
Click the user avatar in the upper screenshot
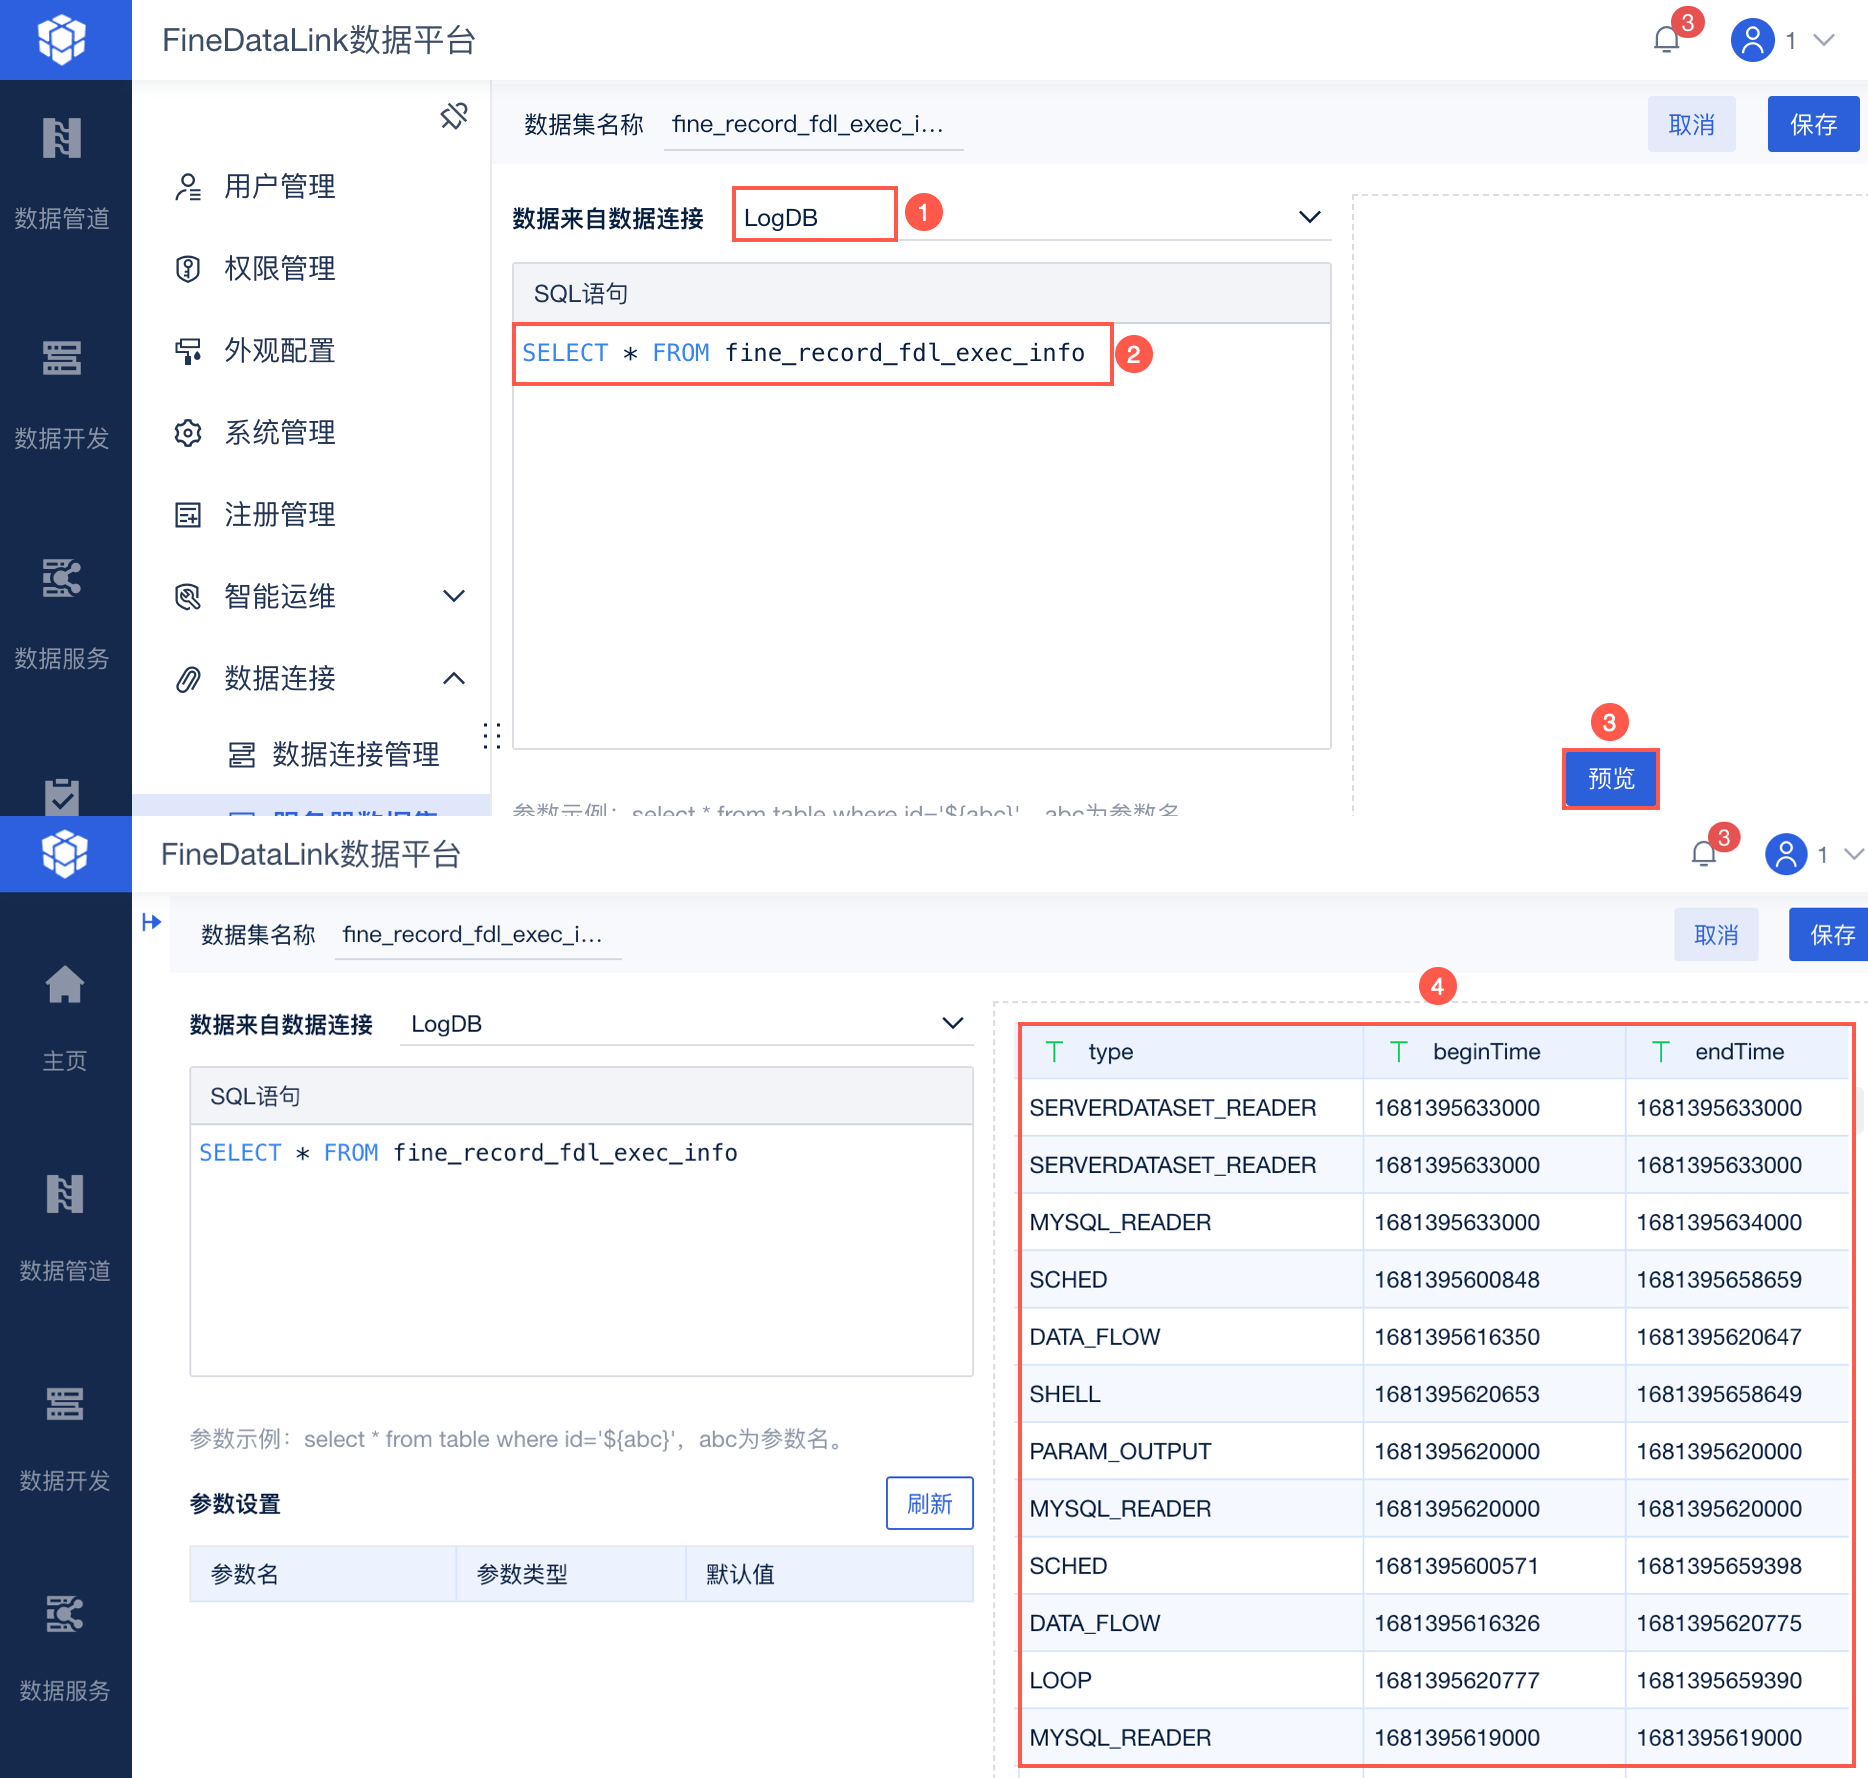1752,40
